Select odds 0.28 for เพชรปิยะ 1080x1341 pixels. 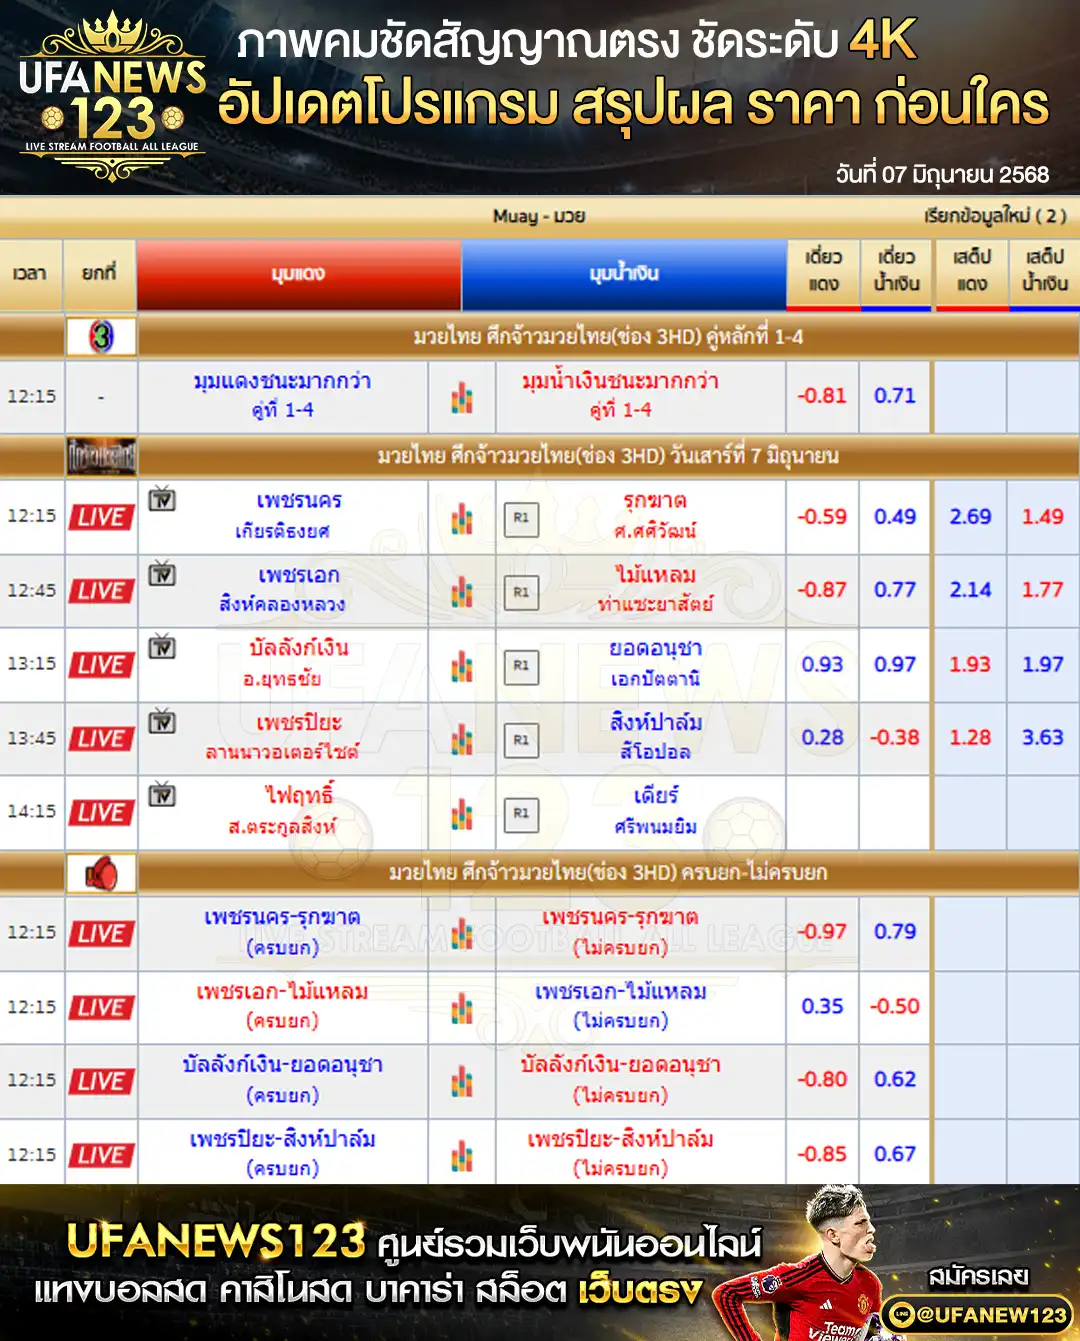point(822,737)
